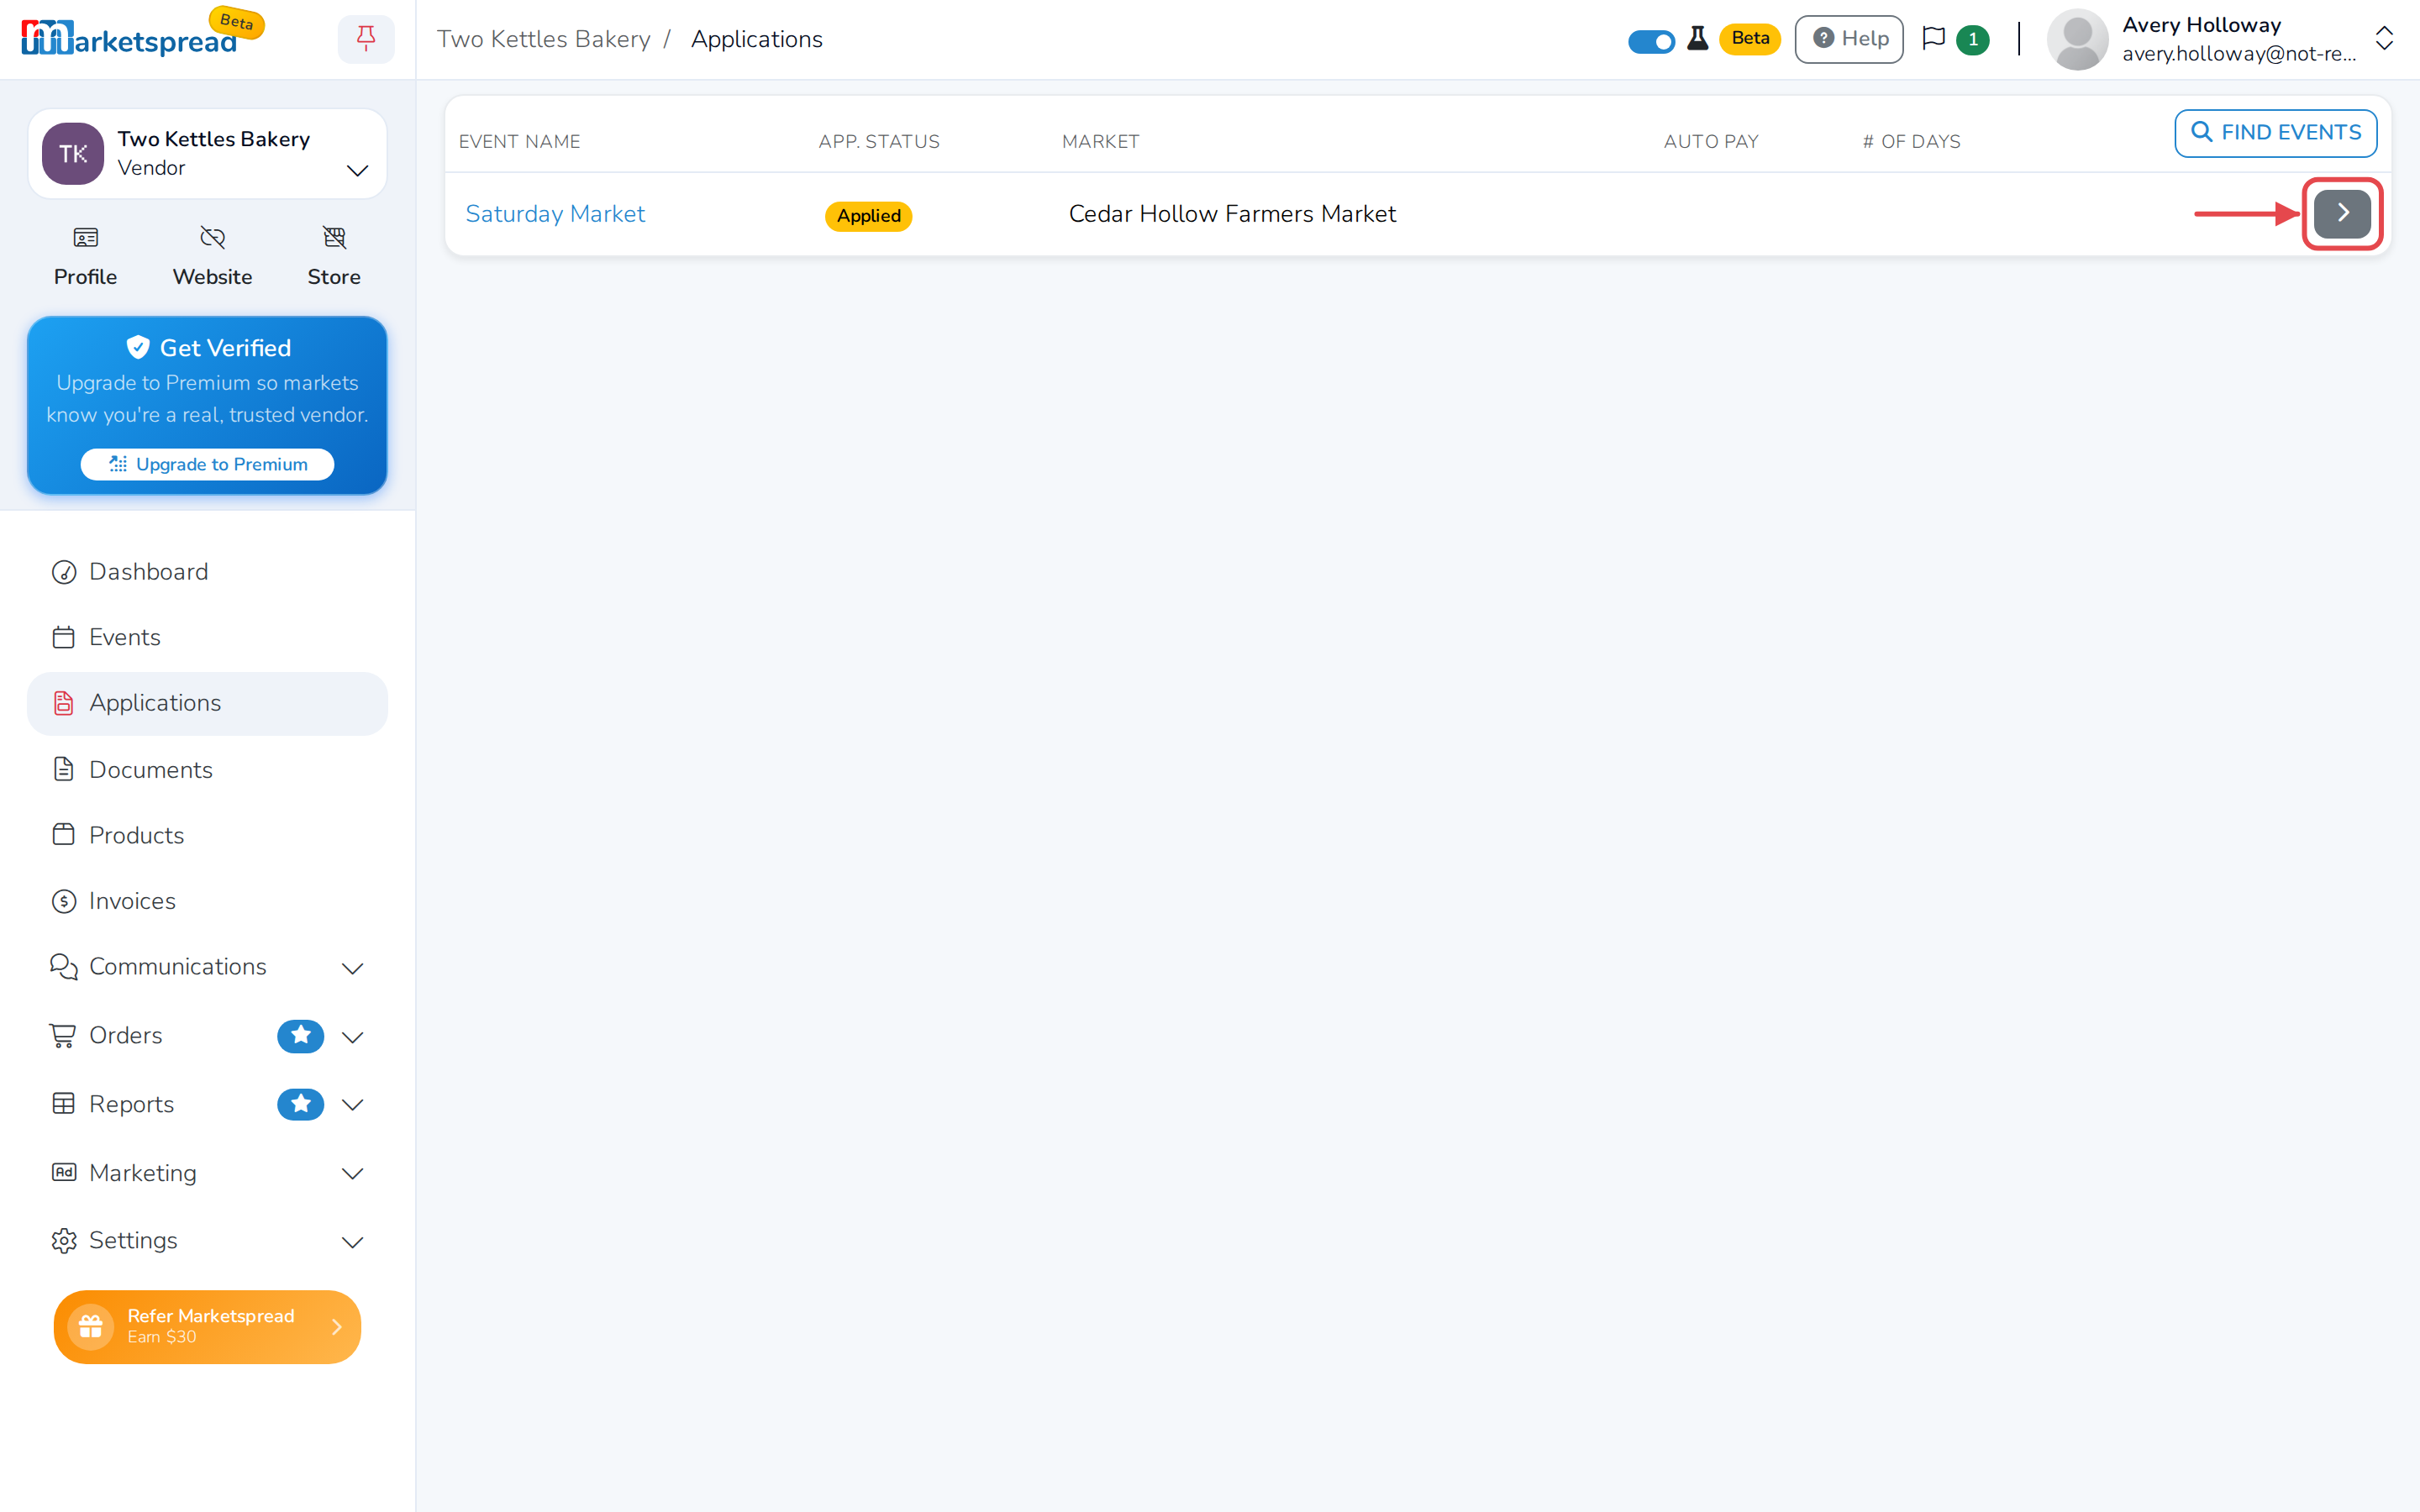Open the Website shortcut icon
2420x1512 pixels.
click(212, 238)
